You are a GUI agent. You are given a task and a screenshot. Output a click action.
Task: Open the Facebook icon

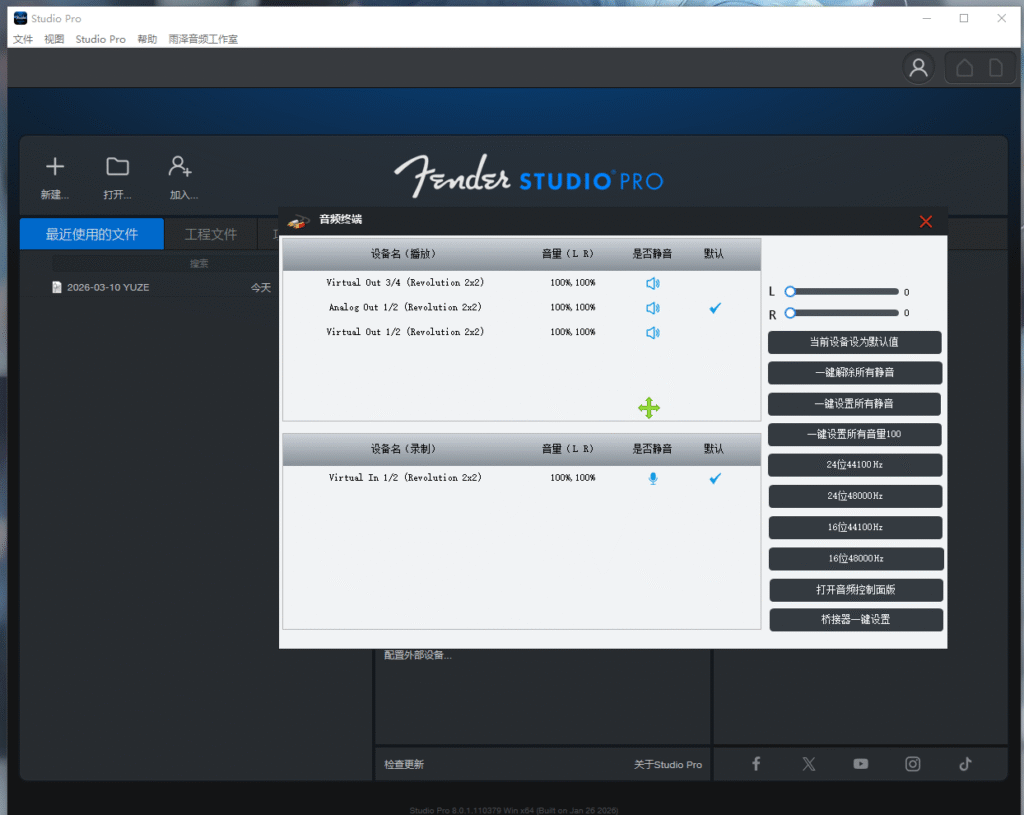(x=756, y=763)
